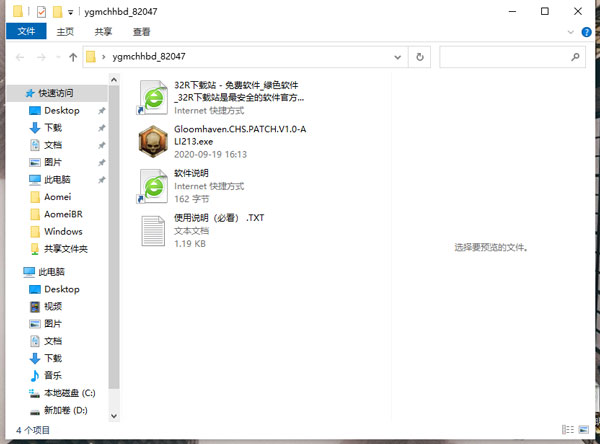Click the 32R下载站 file name text

pyautogui.click(x=239, y=91)
